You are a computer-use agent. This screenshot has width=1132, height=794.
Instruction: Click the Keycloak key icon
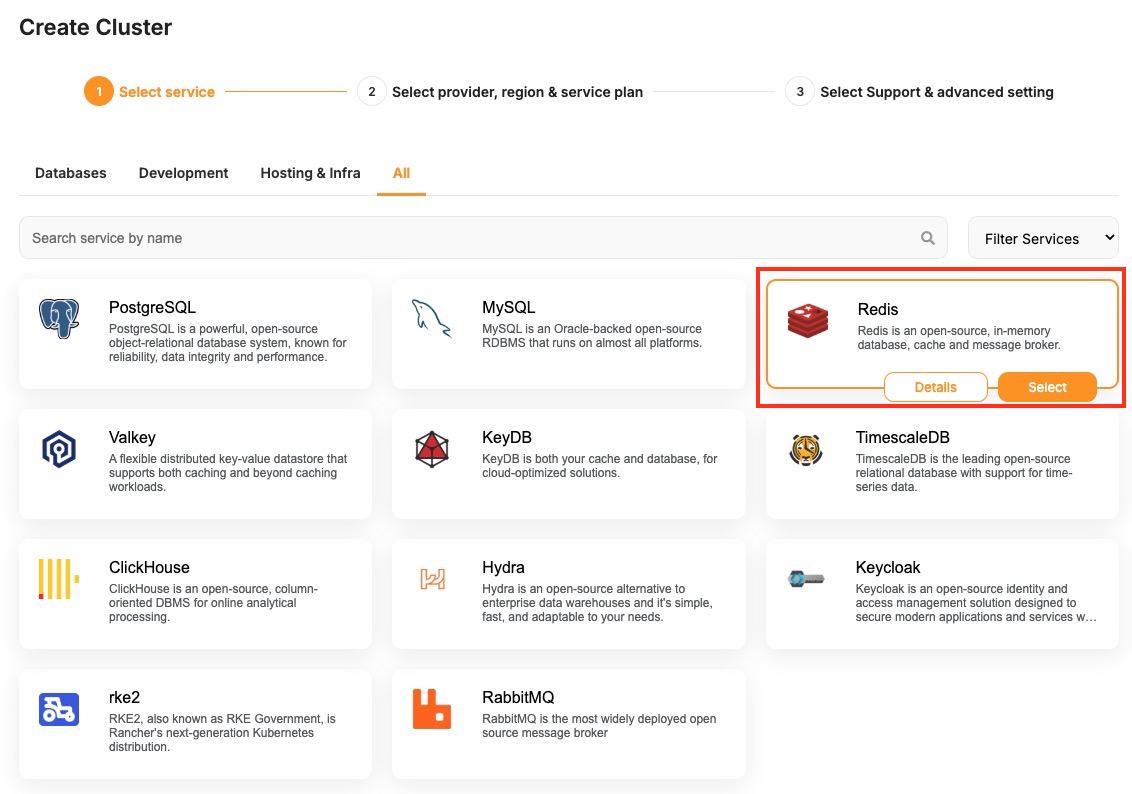point(805,578)
